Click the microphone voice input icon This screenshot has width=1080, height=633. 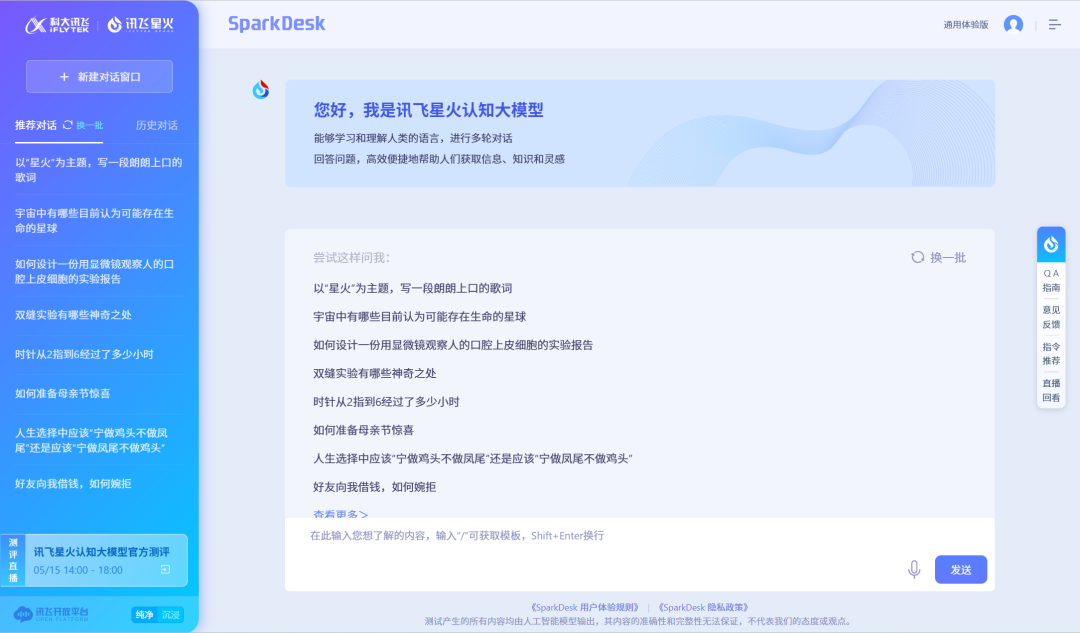tap(913, 569)
